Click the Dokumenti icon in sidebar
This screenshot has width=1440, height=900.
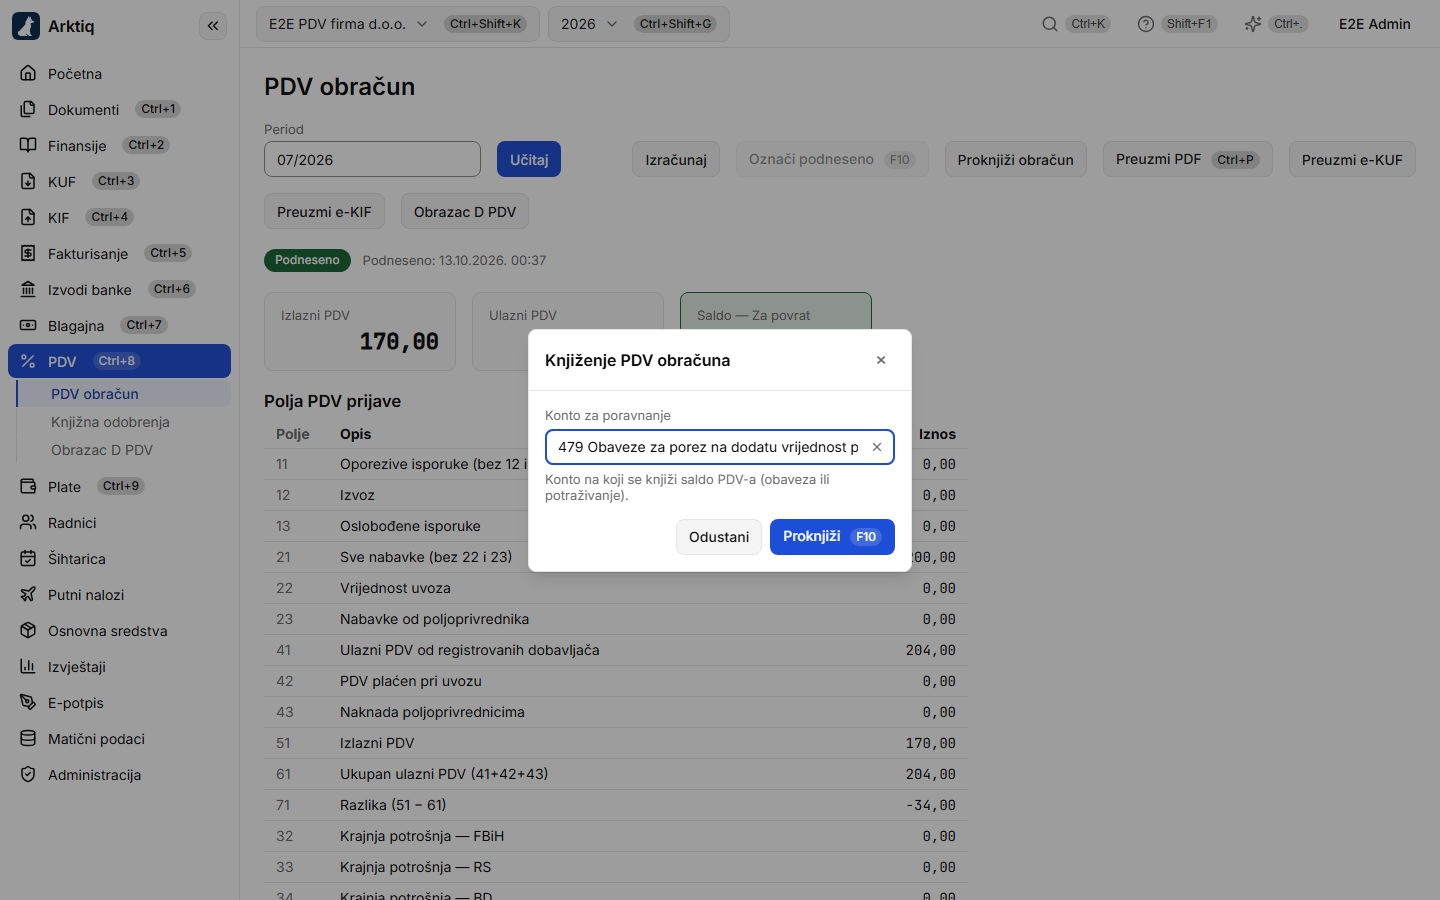[28, 109]
